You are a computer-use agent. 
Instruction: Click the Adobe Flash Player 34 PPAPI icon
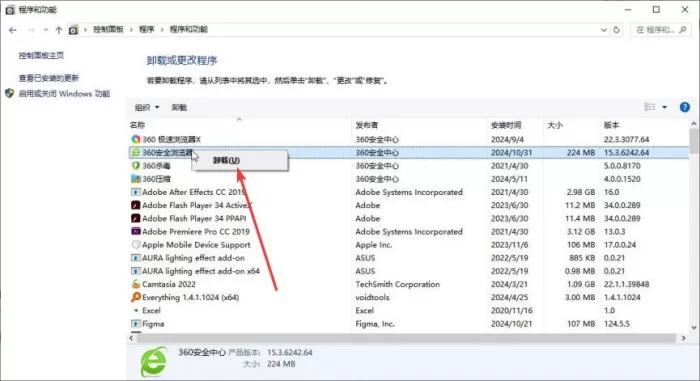click(136, 218)
